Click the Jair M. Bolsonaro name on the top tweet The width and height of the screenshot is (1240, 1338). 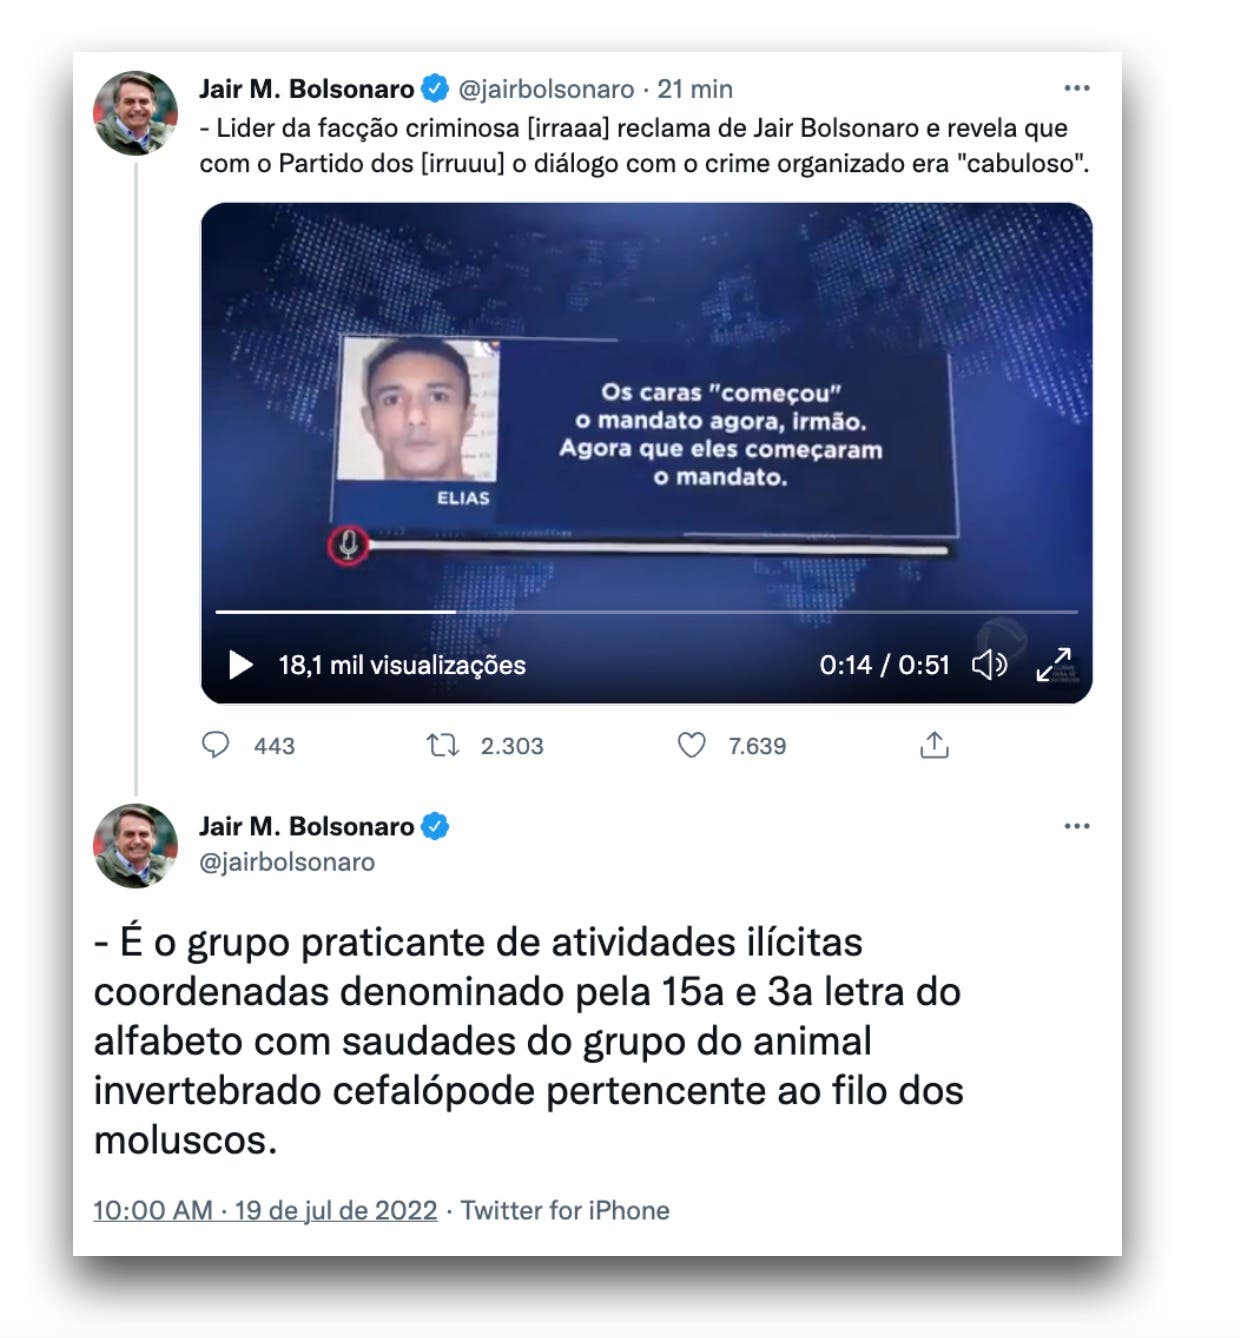306,89
